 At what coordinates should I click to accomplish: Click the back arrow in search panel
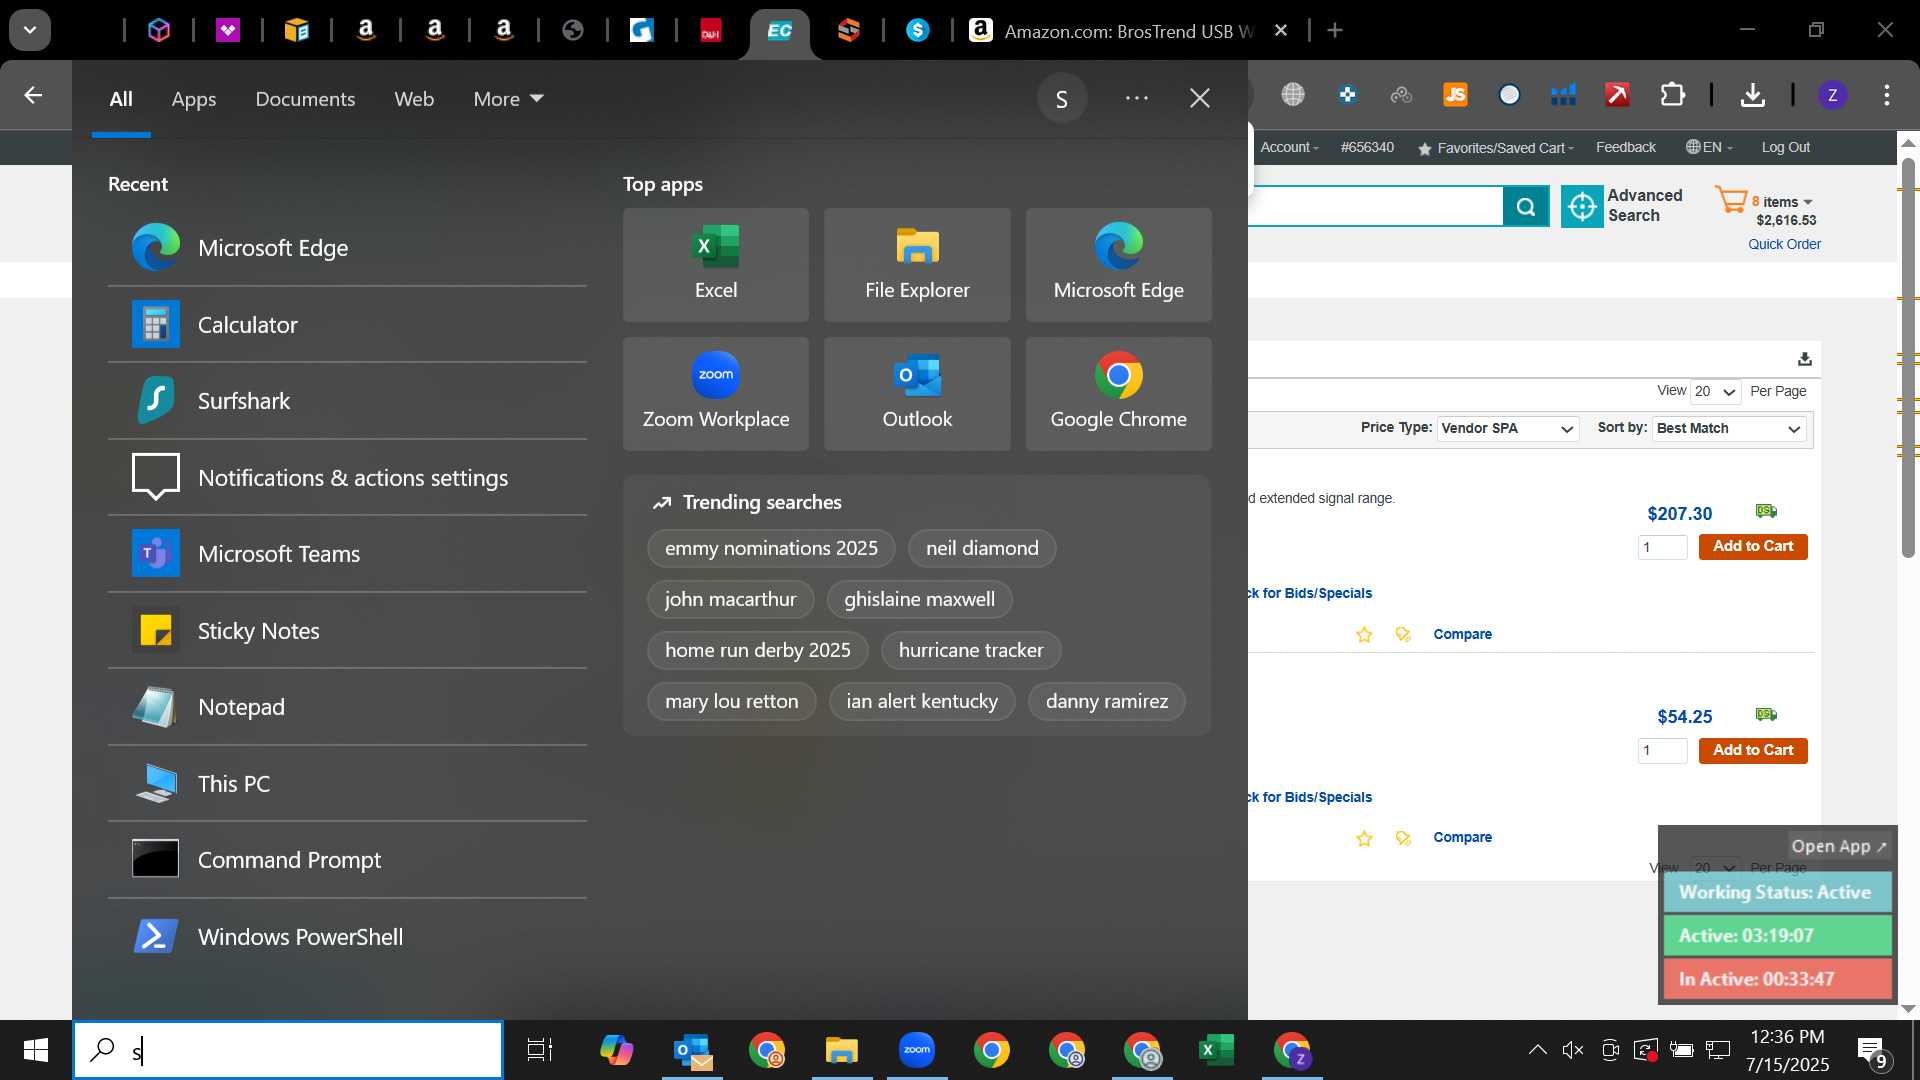[33, 96]
